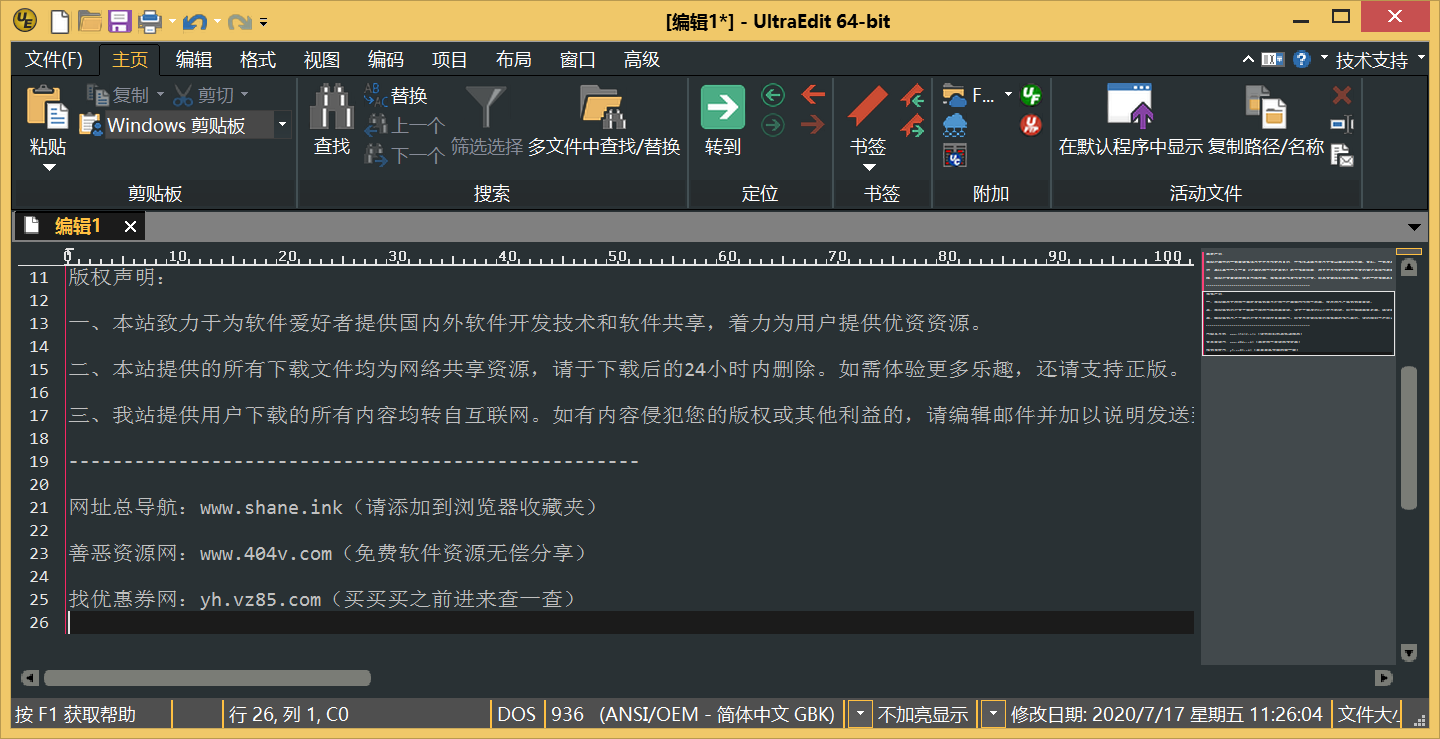1440x739 pixels.
Task: Click the red 书签 bookmark icon
Action: [x=868, y=106]
